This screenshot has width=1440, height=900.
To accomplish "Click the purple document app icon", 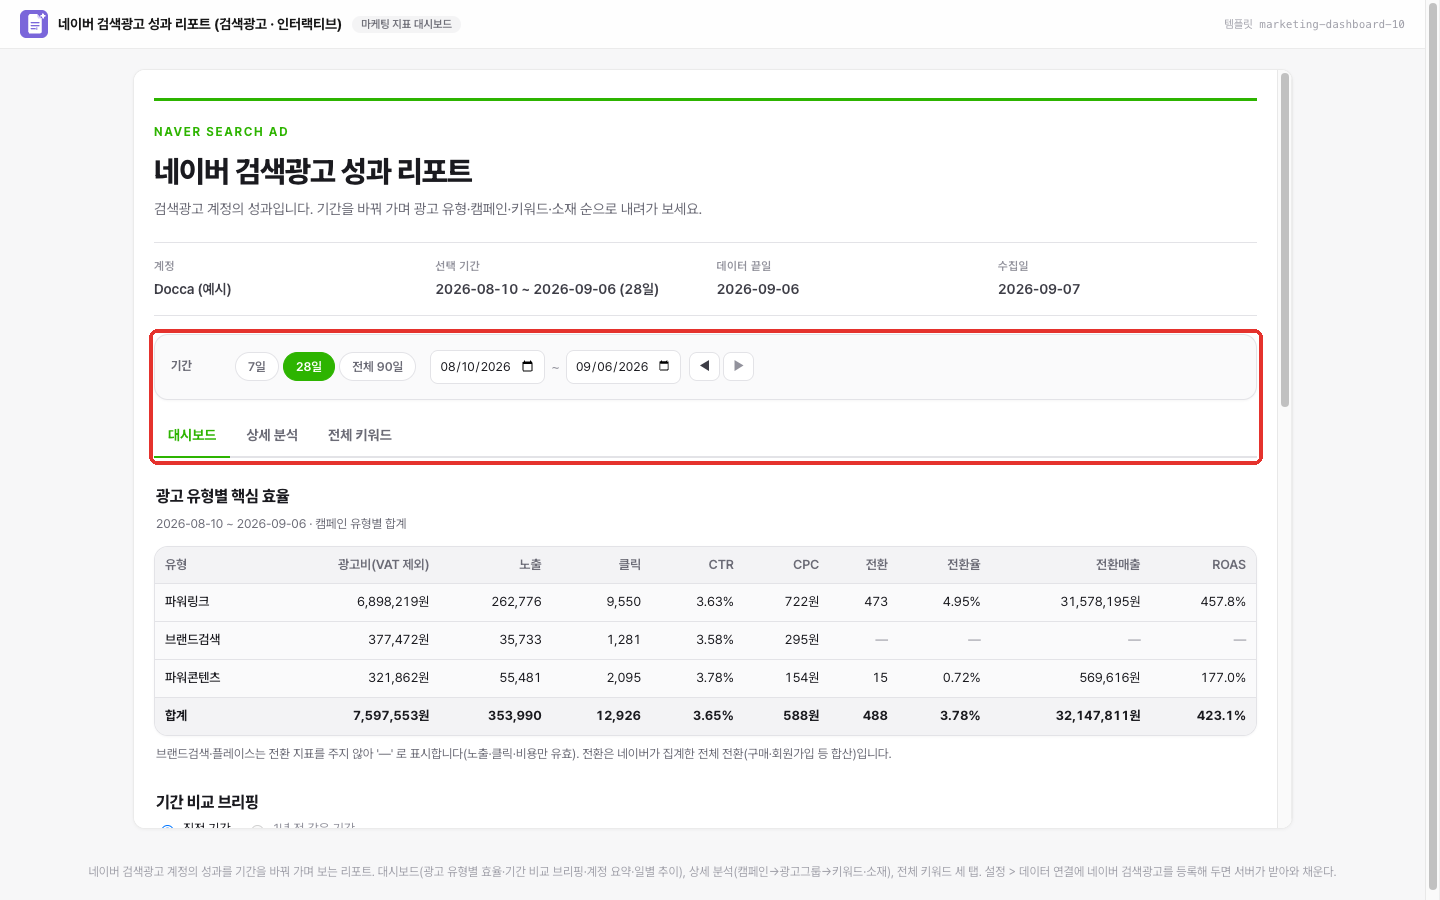I will tap(34, 24).
